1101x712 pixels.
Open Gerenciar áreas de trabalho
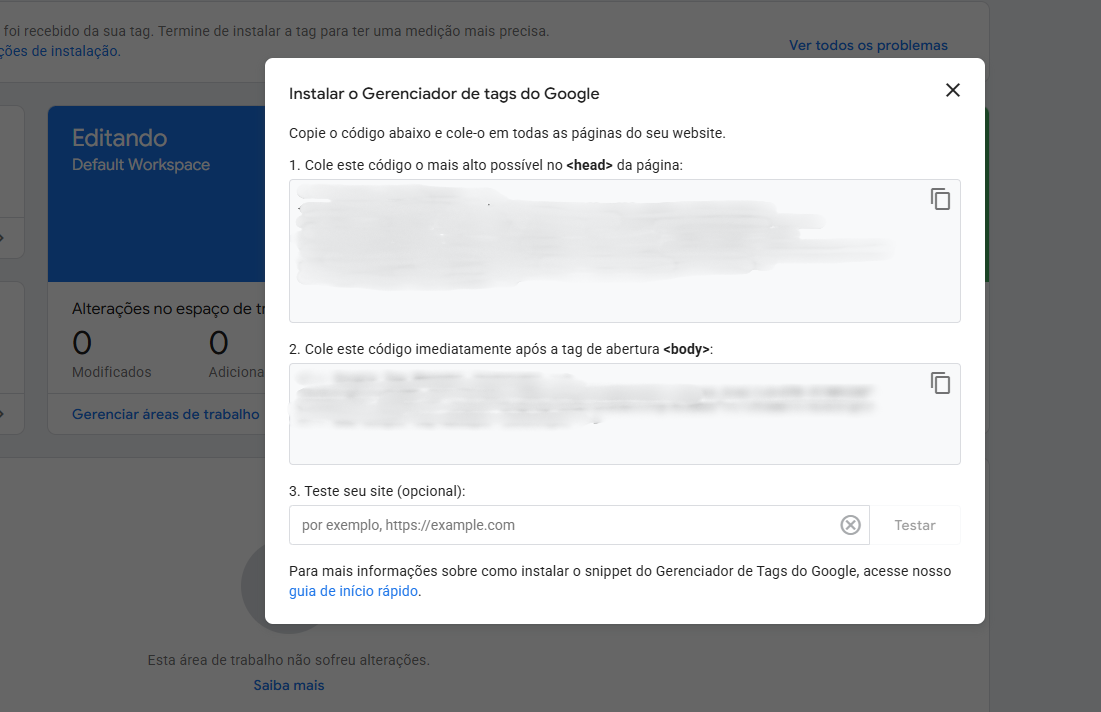coord(165,414)
